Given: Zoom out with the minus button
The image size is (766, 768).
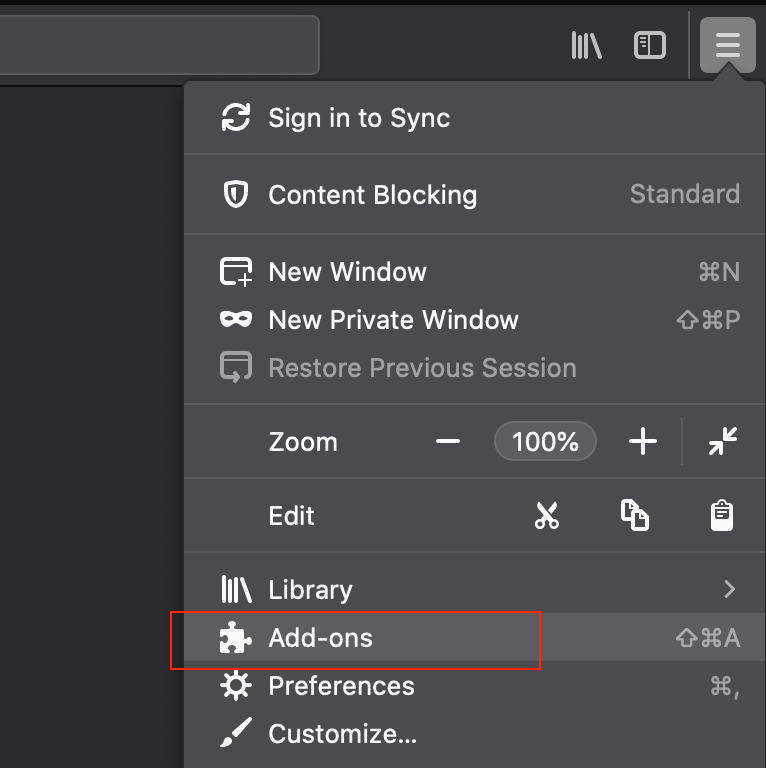Looking at the screenshot, I should coord(448,441).
